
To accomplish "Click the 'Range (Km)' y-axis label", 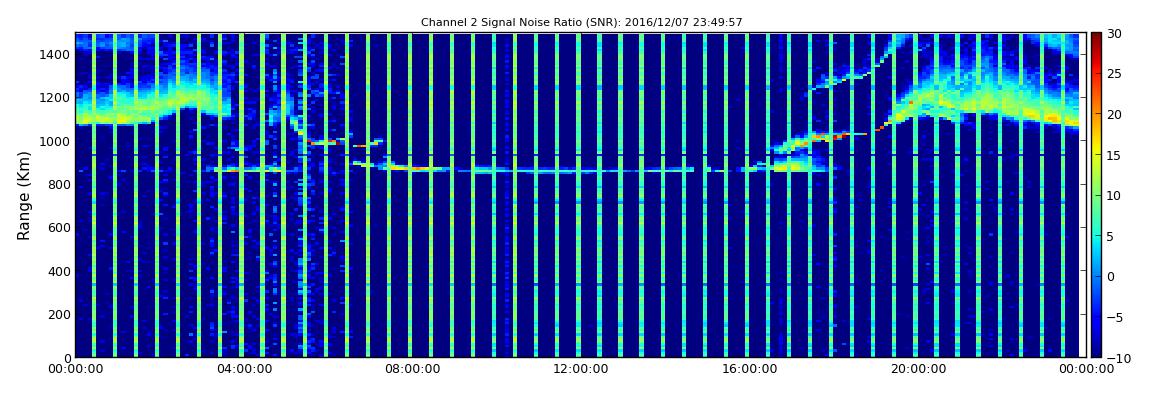I will coord(24,196).
